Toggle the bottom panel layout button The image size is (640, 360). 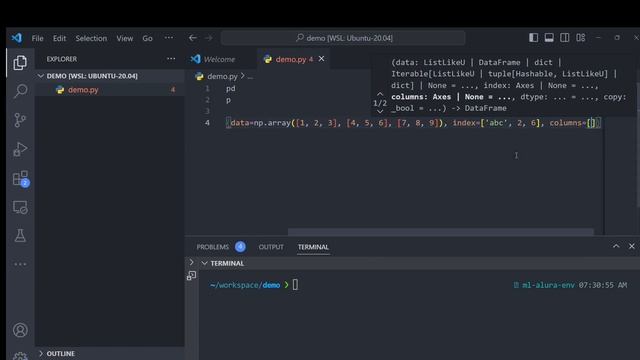[x=549, y=38]
